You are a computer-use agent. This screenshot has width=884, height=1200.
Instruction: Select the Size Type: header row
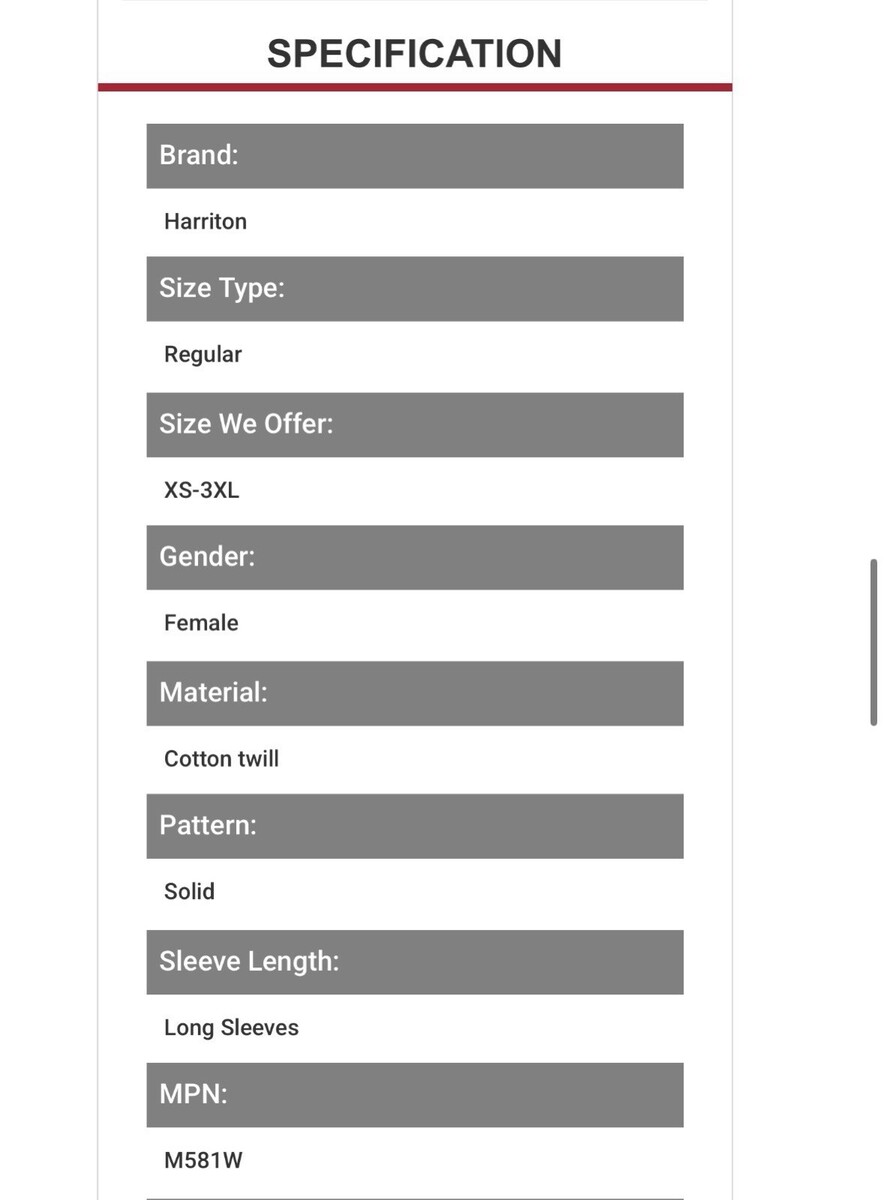coord(415,289)
